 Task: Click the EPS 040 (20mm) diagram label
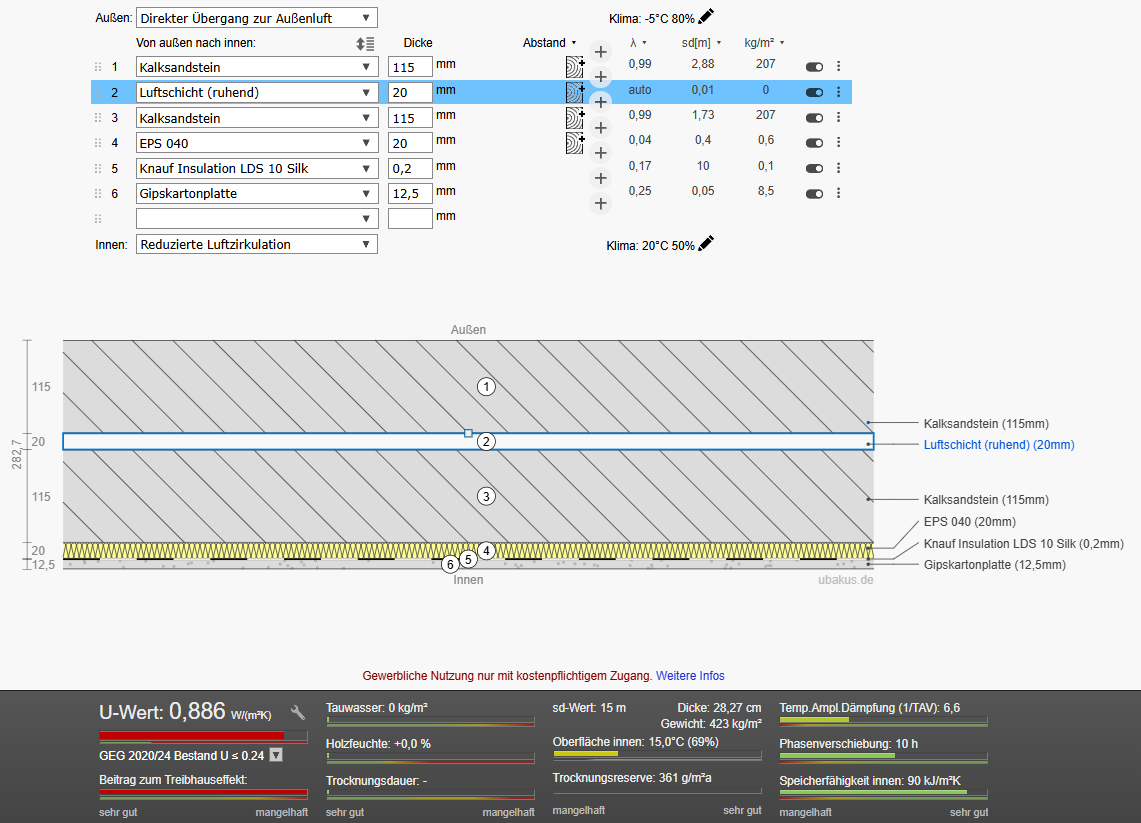969,522
